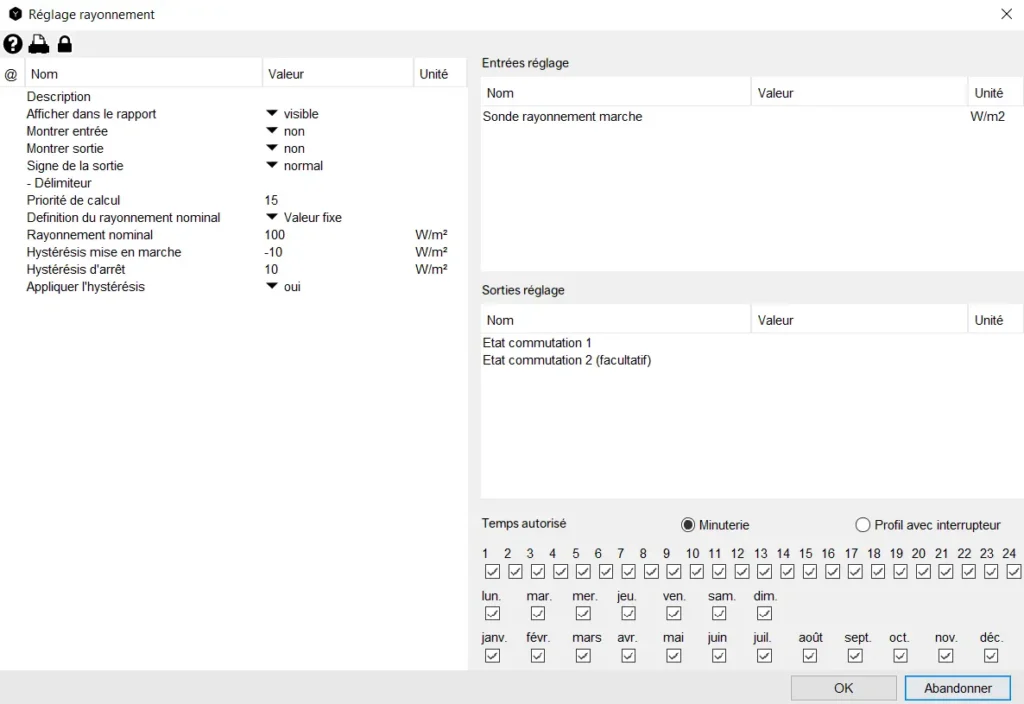Screen dimensions: 1024x704
Task: Open Signe de la sortie dropdown
Action: (x=271, y=166)
